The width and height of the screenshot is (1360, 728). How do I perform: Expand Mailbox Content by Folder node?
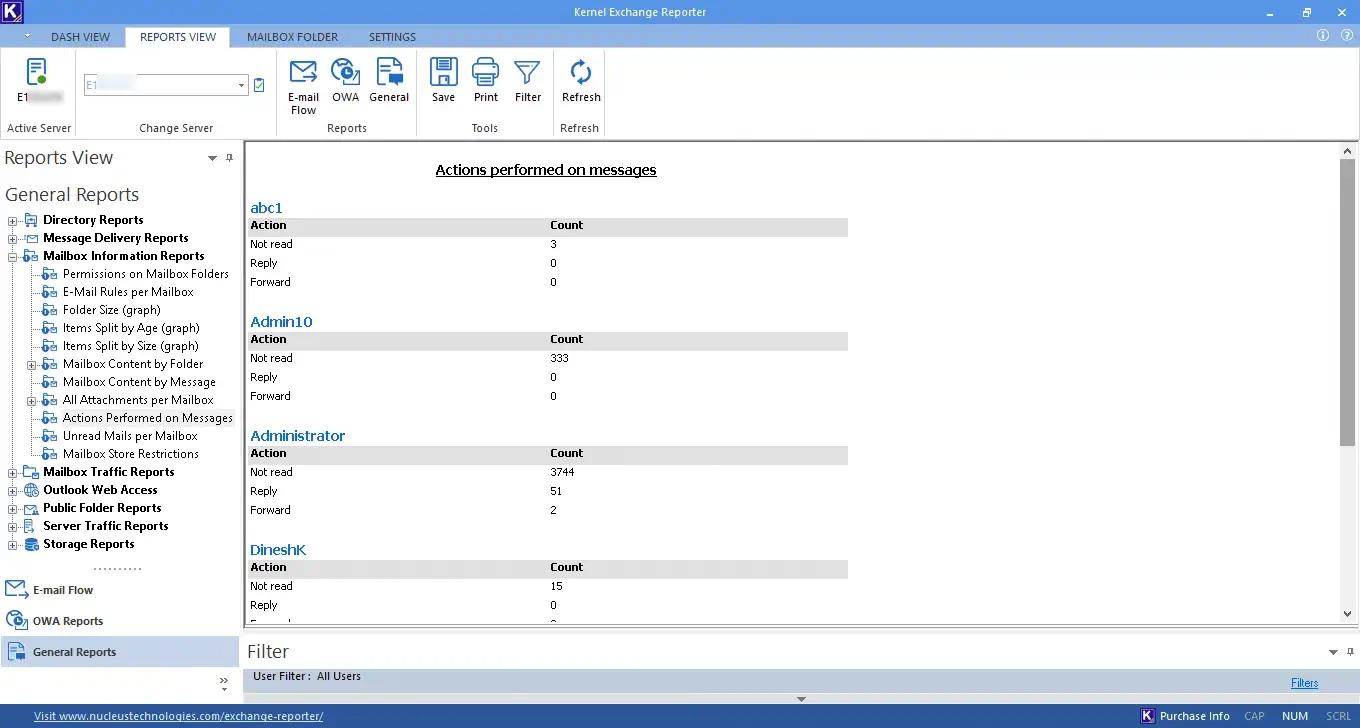[x=32, y=365]
